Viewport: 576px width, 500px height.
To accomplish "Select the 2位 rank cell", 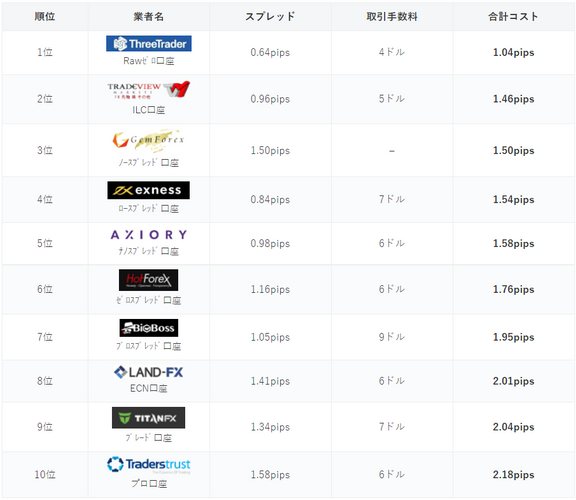I will pyautogui.click(x=45, y=99).
